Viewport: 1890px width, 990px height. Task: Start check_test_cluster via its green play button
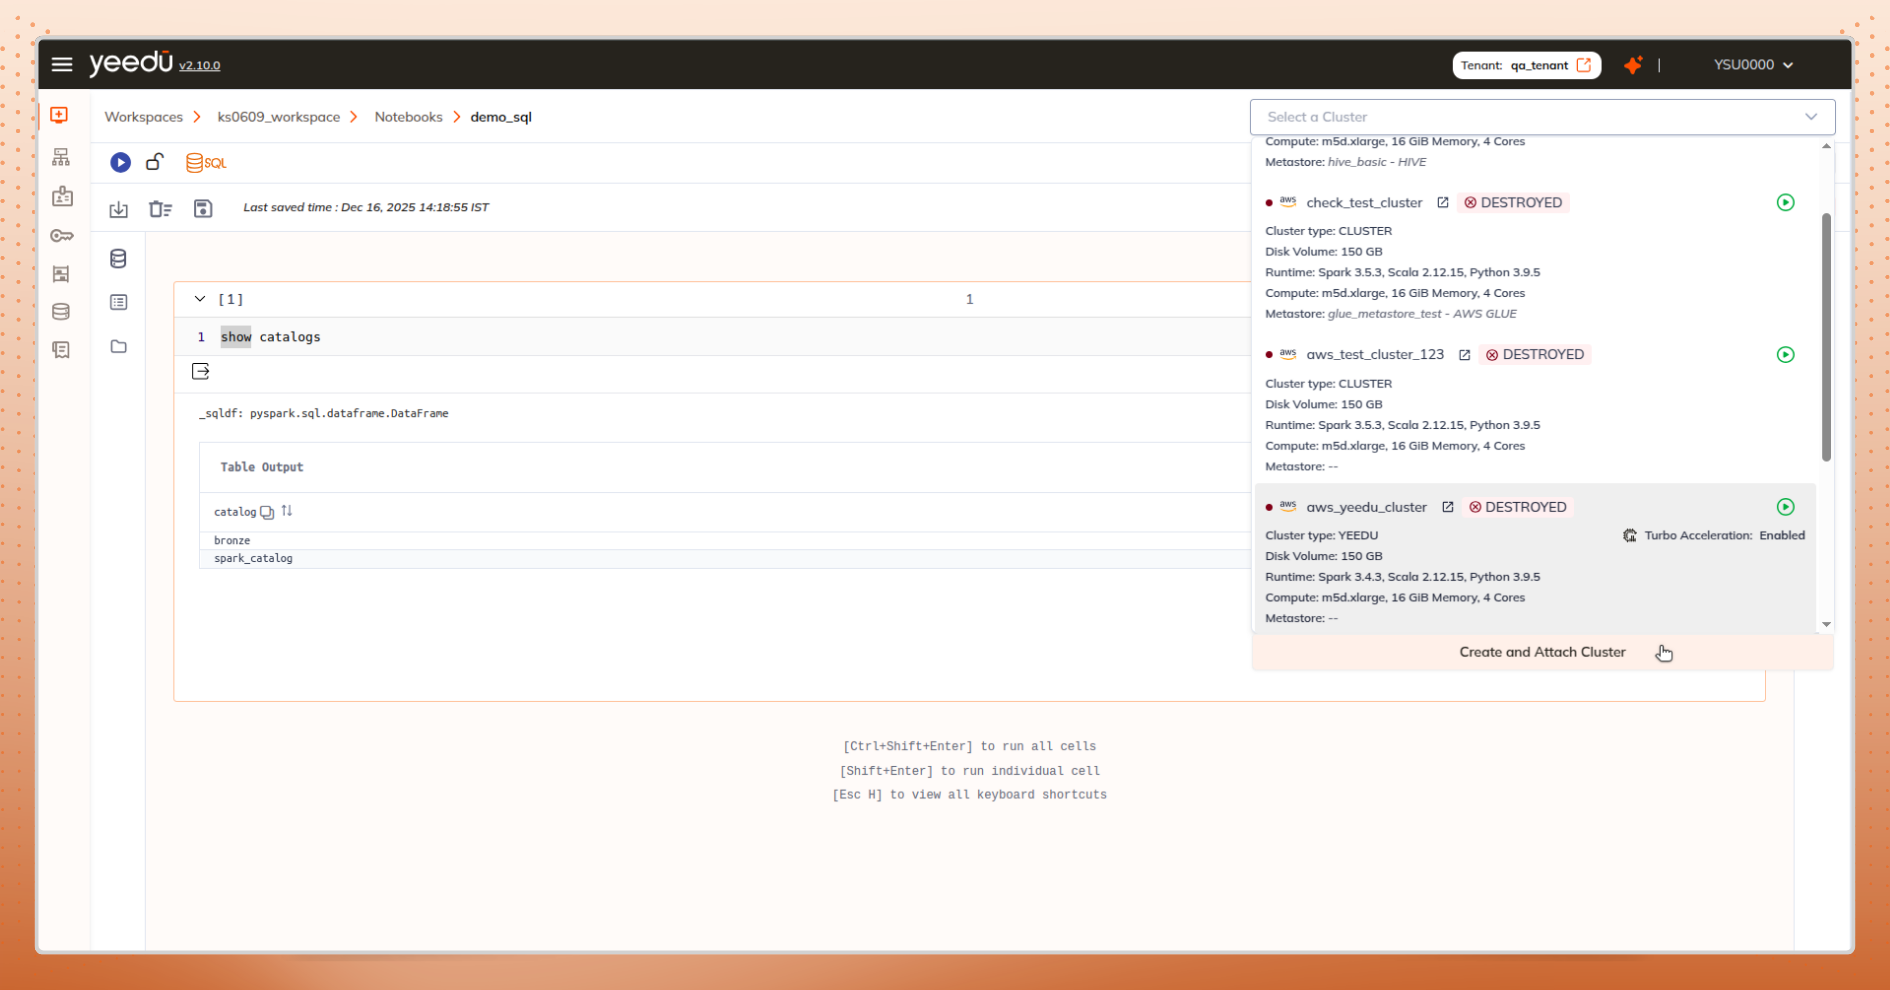pyautogui.click(x=1786, y=202)
